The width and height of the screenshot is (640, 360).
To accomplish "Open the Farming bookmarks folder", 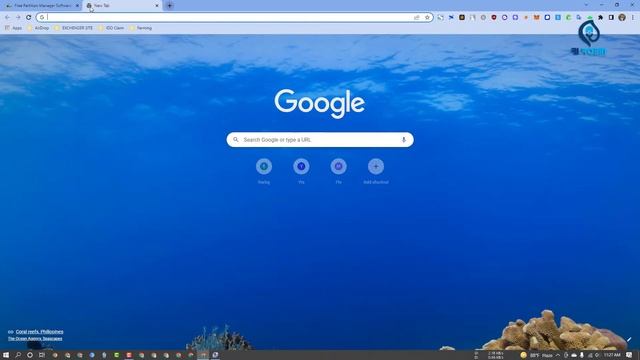I will coord(141,28).
